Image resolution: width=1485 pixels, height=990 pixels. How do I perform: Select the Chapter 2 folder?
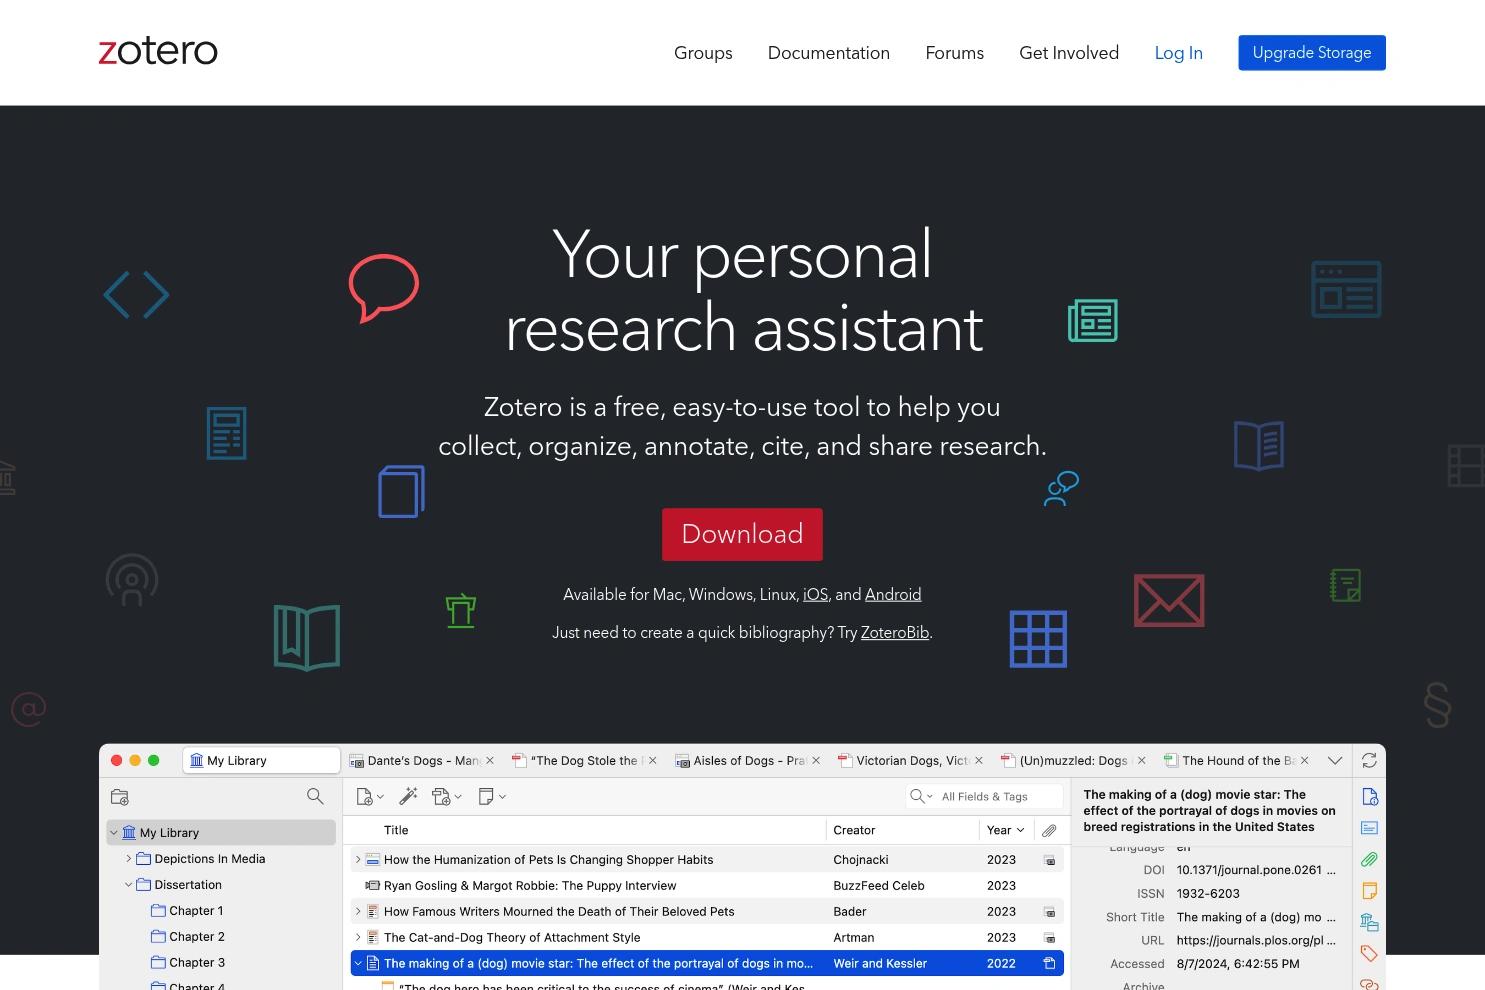197,936
